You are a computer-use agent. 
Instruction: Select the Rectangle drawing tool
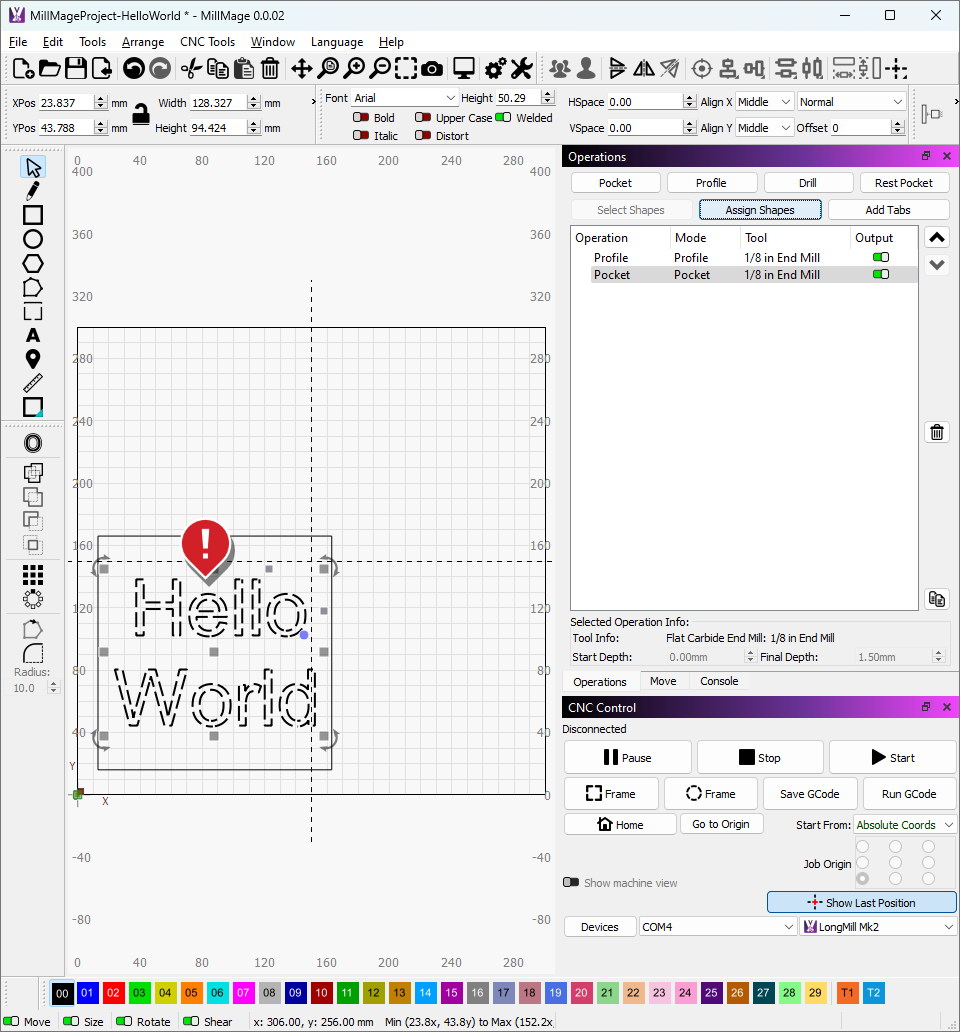(x=33, y=215)
